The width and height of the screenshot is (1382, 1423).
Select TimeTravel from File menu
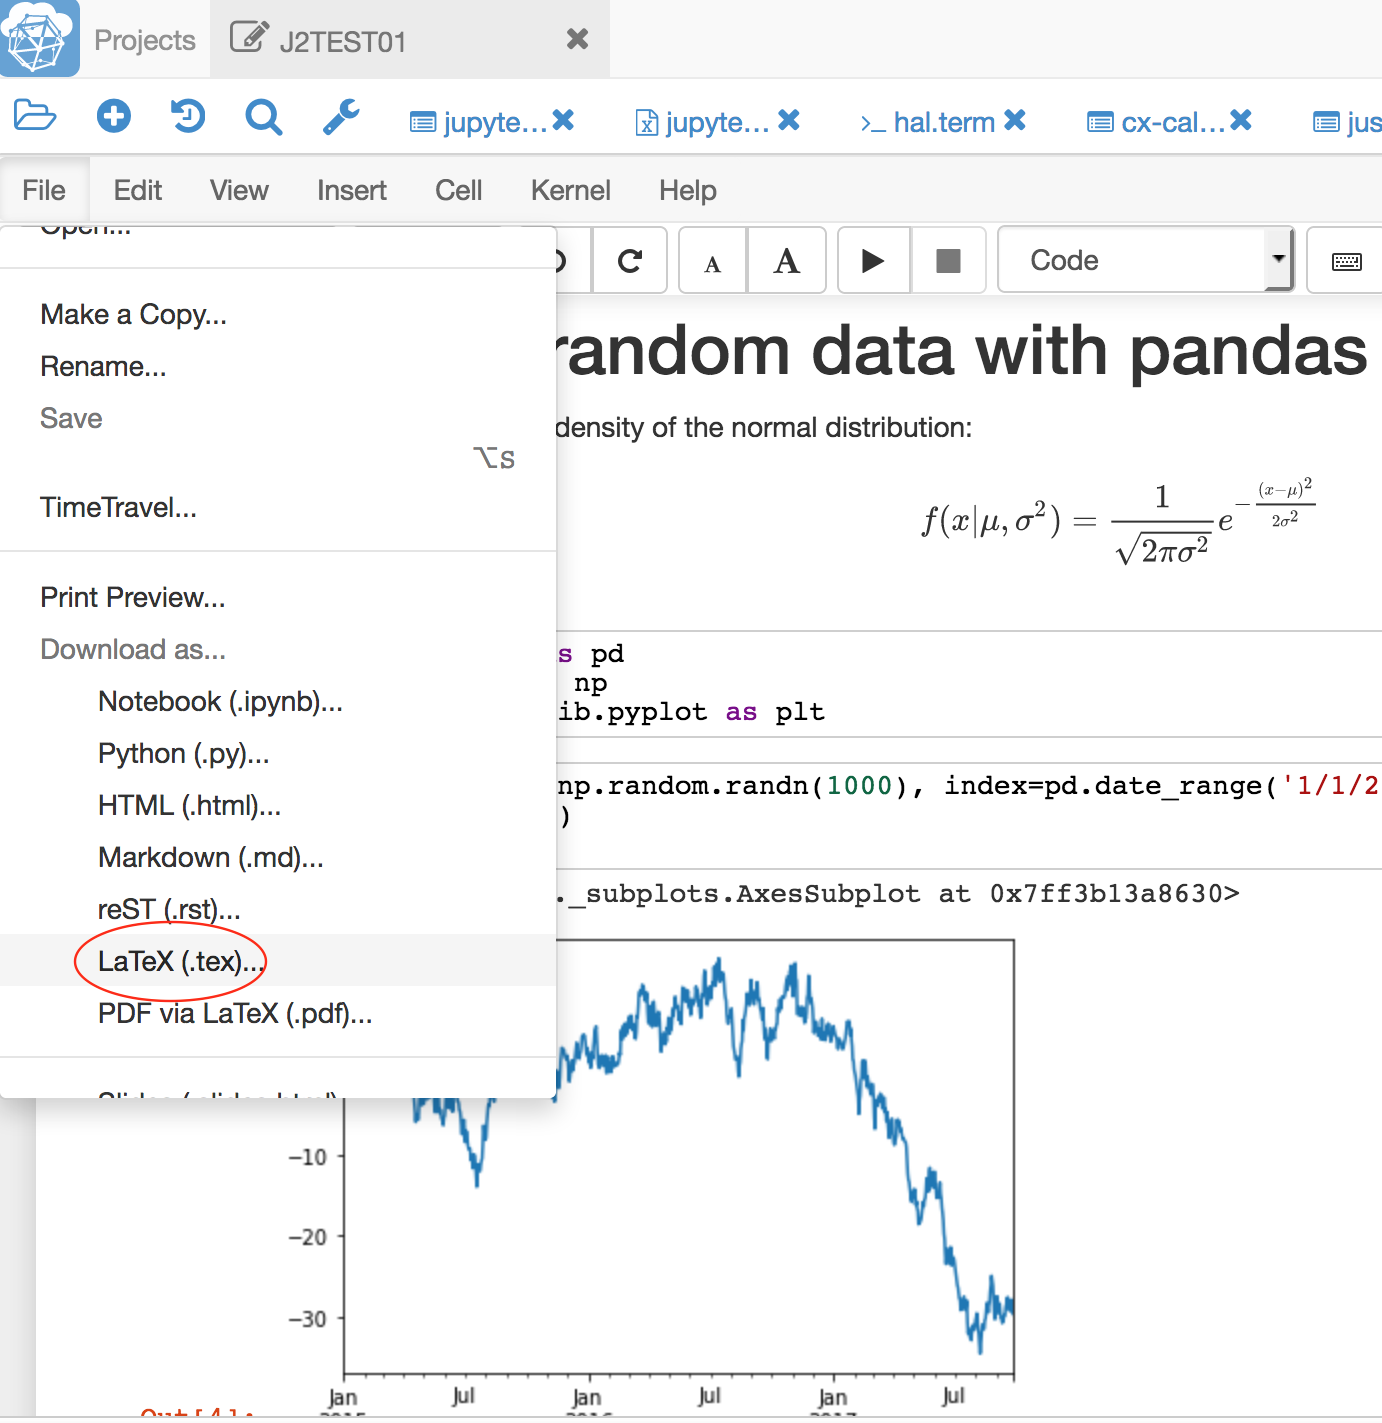tap(118, 507)
